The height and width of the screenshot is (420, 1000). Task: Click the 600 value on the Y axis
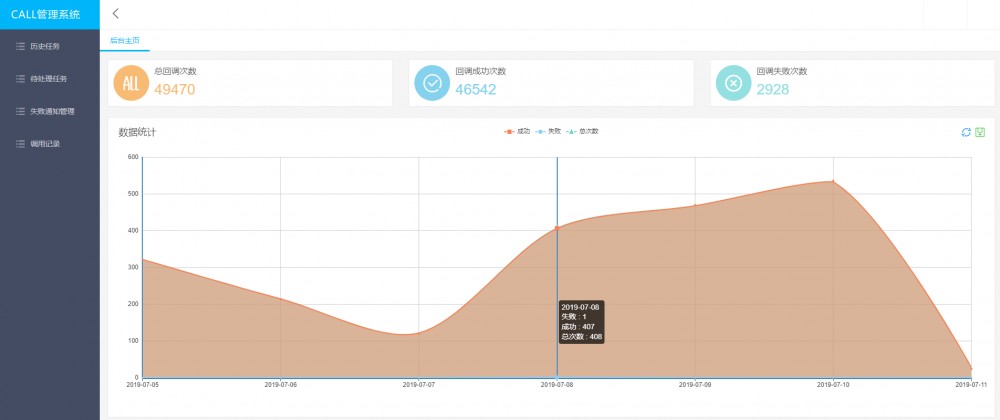(x=133, y=157)
